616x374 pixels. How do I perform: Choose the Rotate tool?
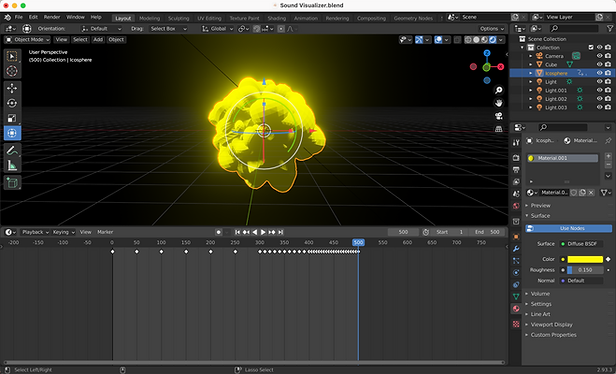coord(12,103)
